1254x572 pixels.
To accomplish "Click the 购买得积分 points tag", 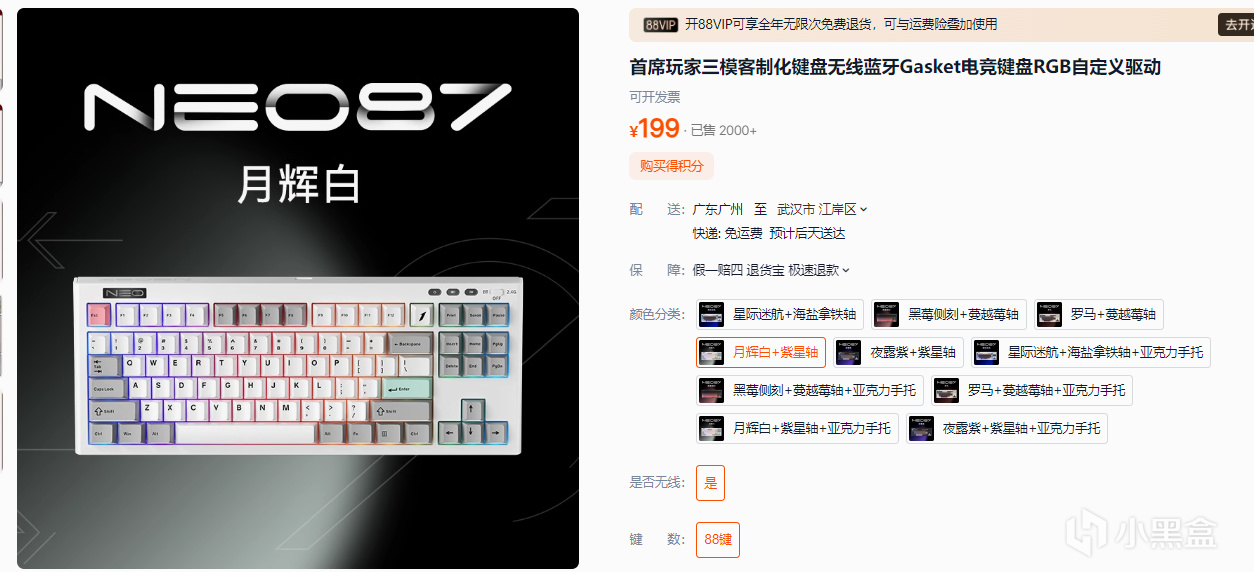I will (671, 166).
